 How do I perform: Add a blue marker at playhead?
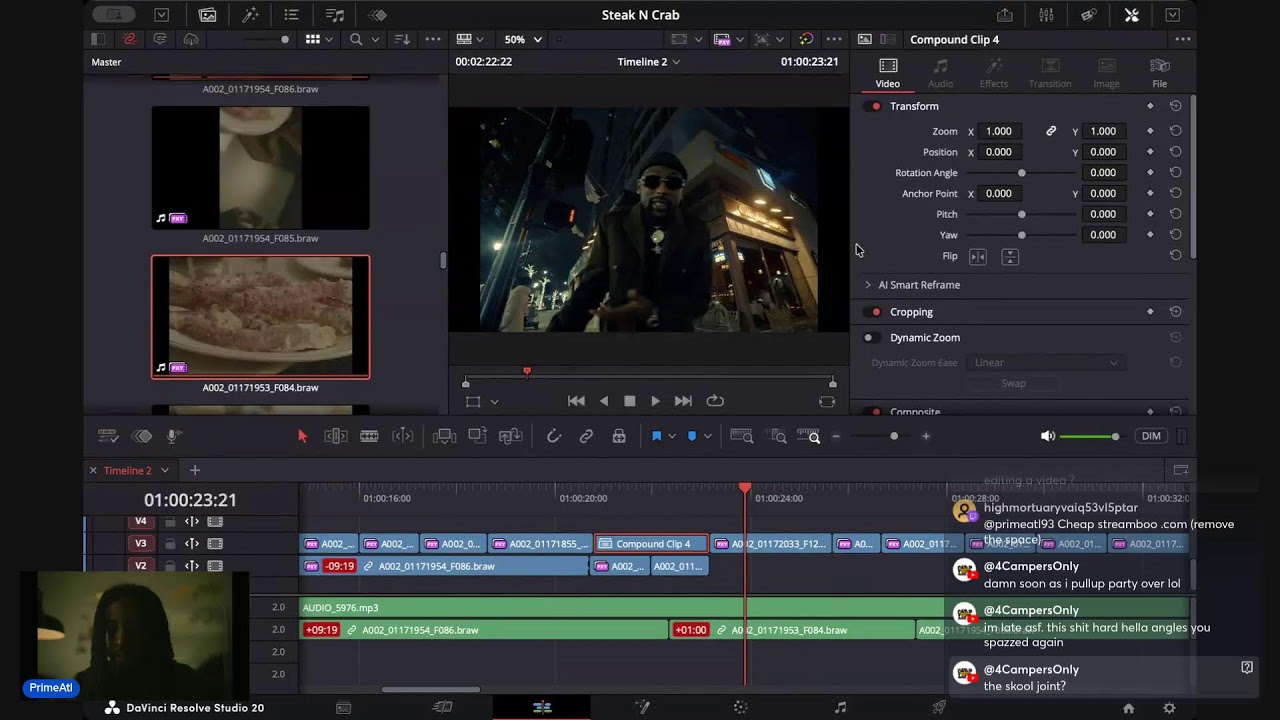[x=692, y=436]
